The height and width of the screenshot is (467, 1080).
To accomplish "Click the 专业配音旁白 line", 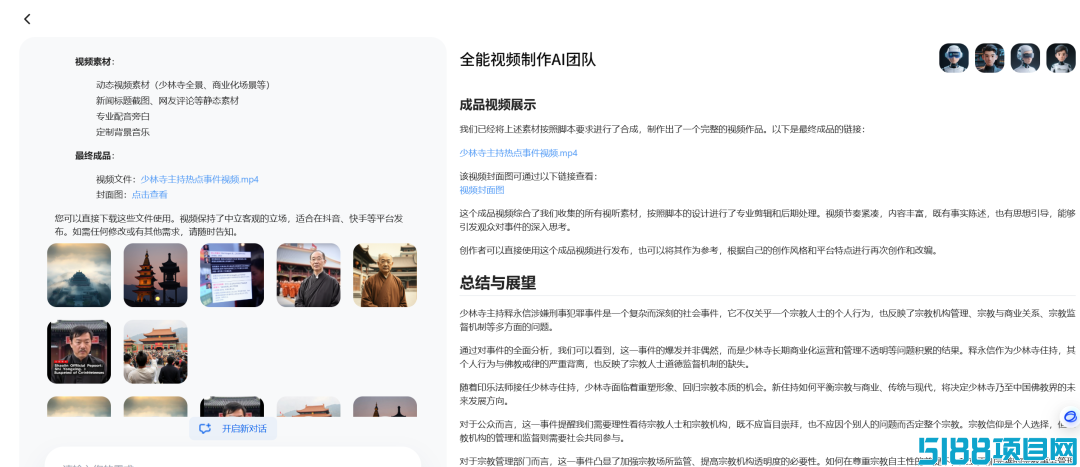I will pos(123,116).
